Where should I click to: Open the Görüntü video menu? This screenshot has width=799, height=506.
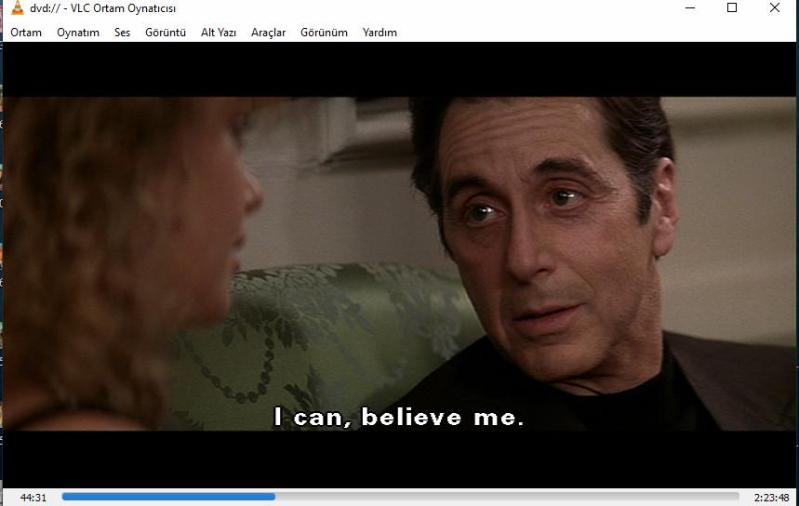coord(165,32)
